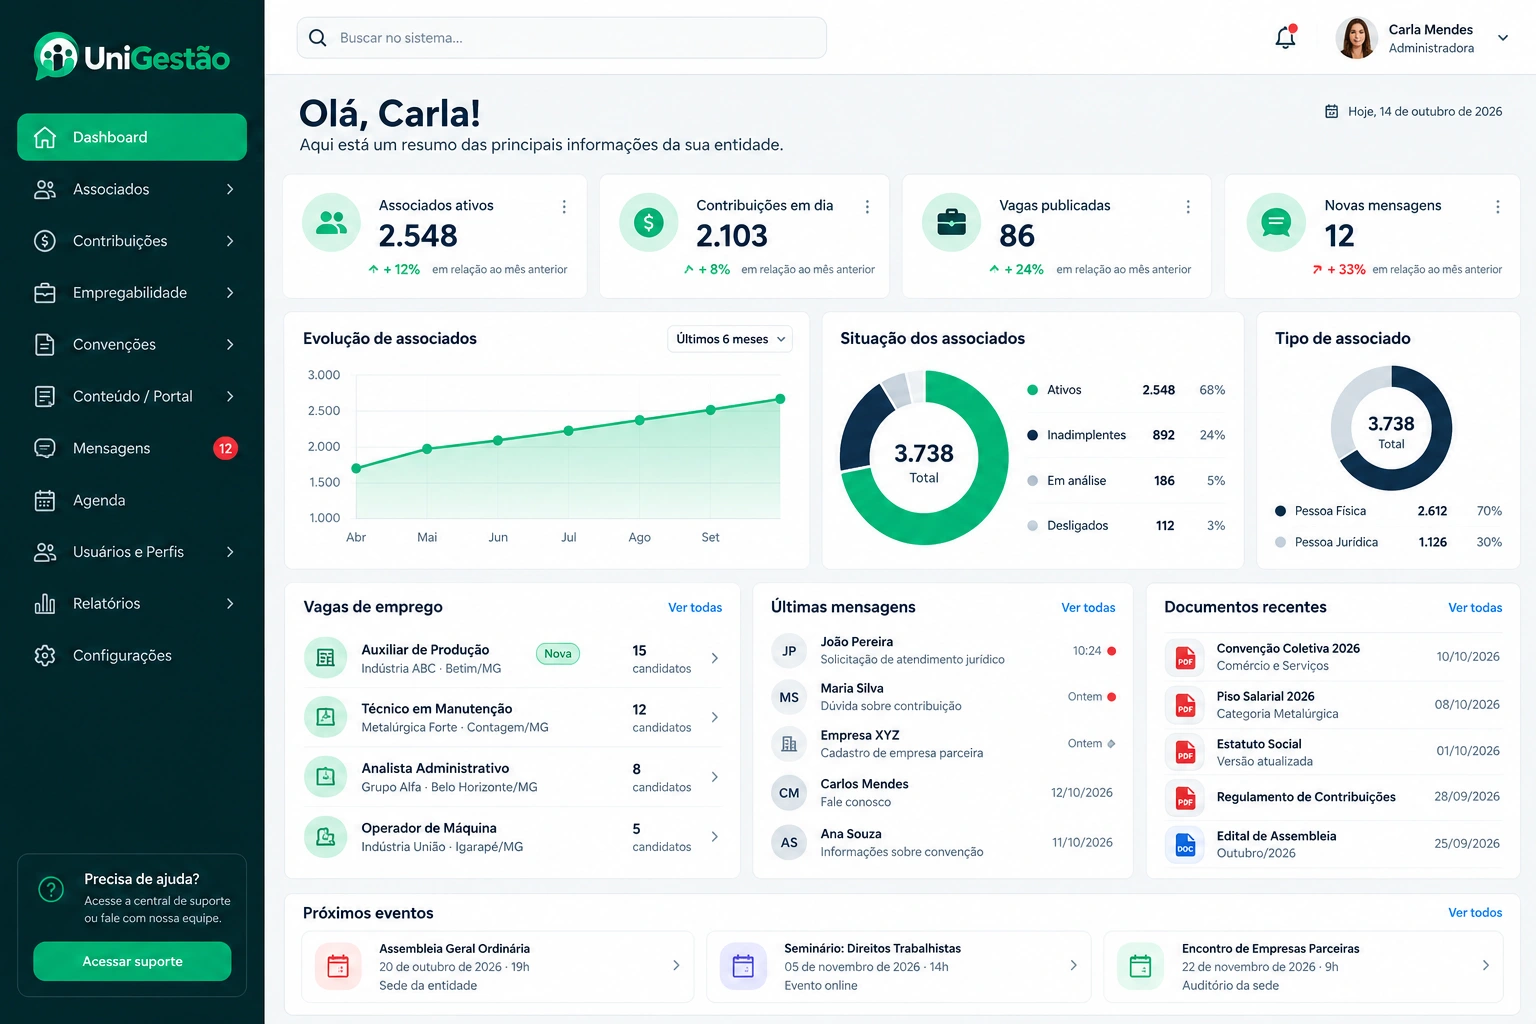Open options menu on Associados ativos card
Image resolution: width=1536 pixels, height=1024 pixels.
click(564, 206)
